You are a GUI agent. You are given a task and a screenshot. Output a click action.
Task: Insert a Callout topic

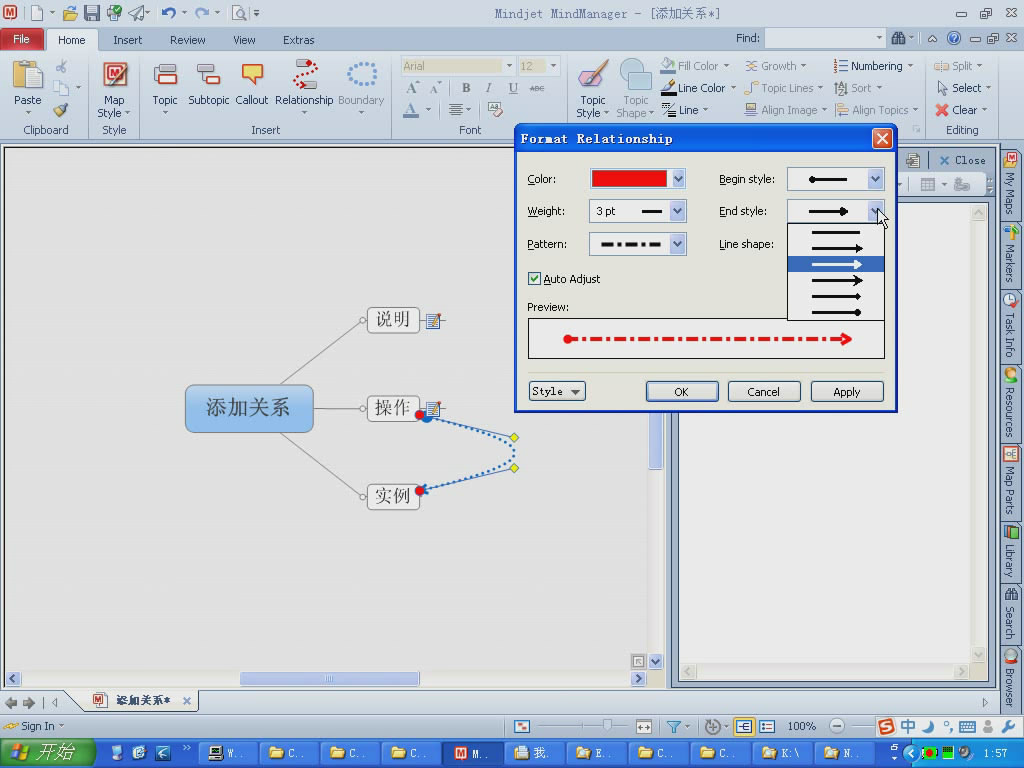pyautogui.click(x=251, y=74)
